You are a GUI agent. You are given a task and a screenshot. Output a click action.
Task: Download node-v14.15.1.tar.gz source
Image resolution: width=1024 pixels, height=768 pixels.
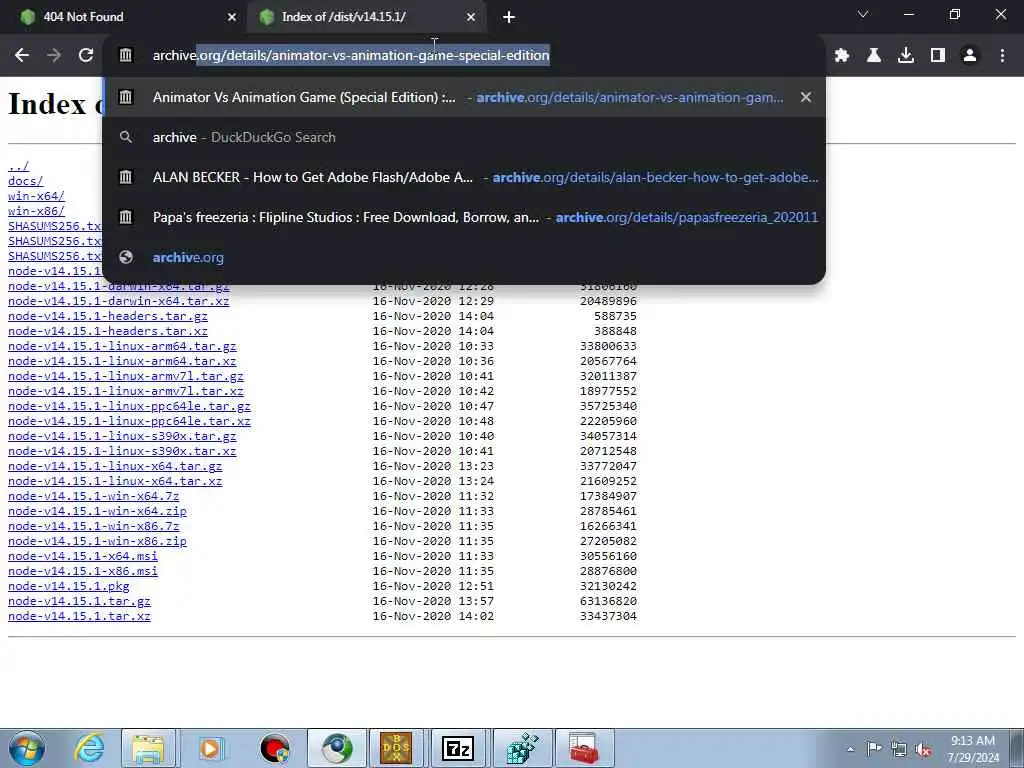click(x=79, y=601)
